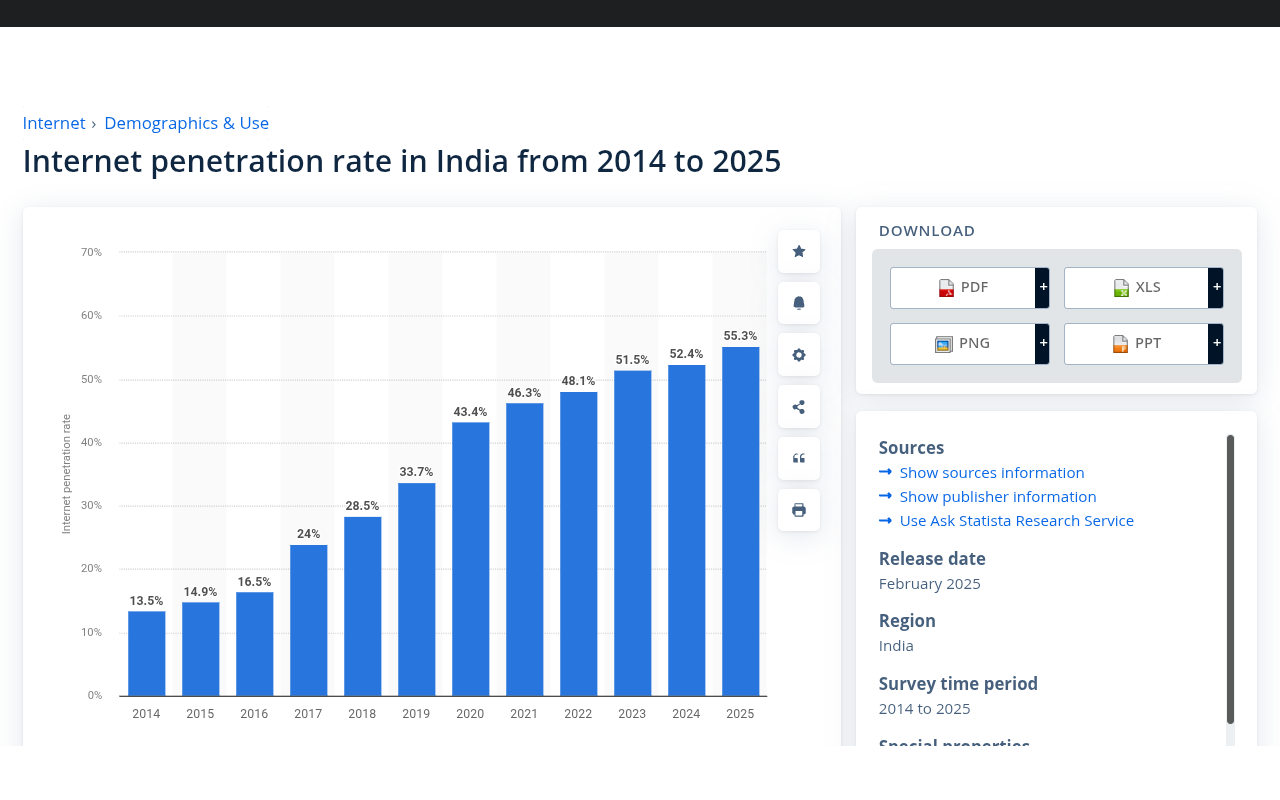Screen dimensions: 1280x800
Task: Download chart as PPT
Action: [x=1136, y=344]
